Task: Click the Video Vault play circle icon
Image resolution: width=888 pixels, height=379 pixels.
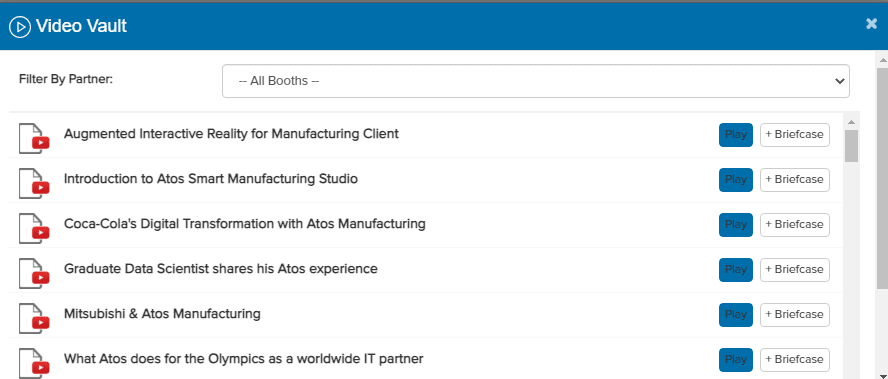Action: 20,27
